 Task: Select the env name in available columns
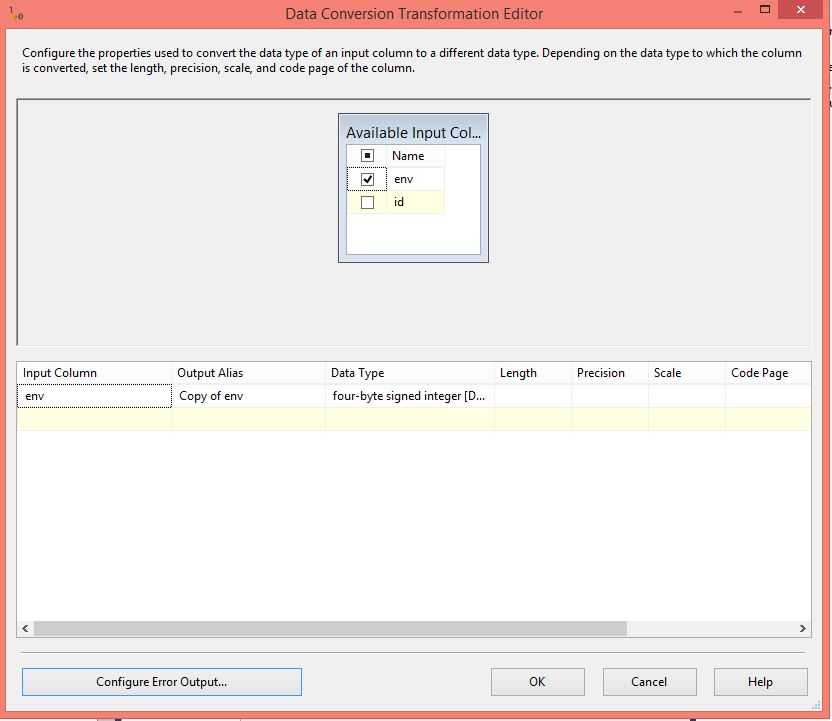(404, 179)
